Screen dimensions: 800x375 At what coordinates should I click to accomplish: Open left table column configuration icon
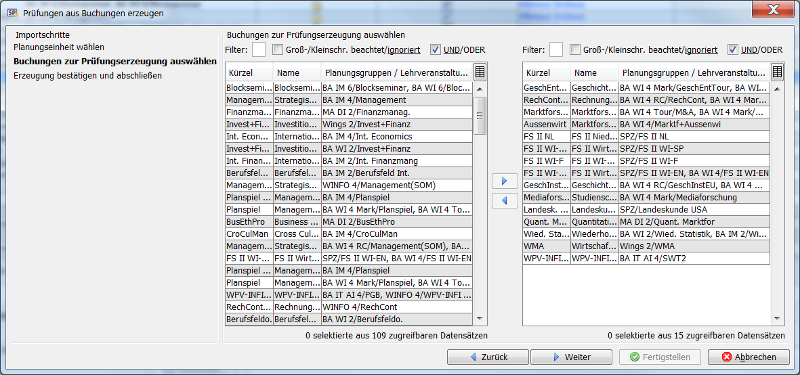pyautogui.click(x=480, y=72)
